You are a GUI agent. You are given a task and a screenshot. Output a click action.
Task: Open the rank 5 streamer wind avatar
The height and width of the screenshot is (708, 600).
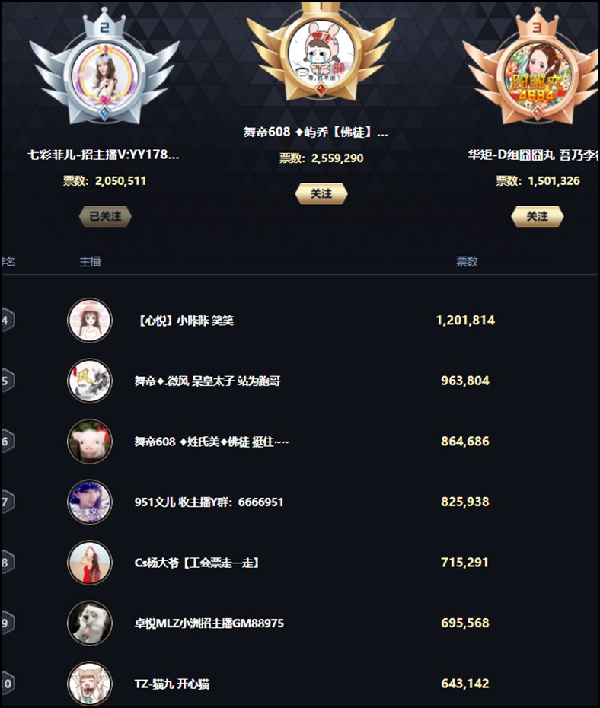point(89,381)
